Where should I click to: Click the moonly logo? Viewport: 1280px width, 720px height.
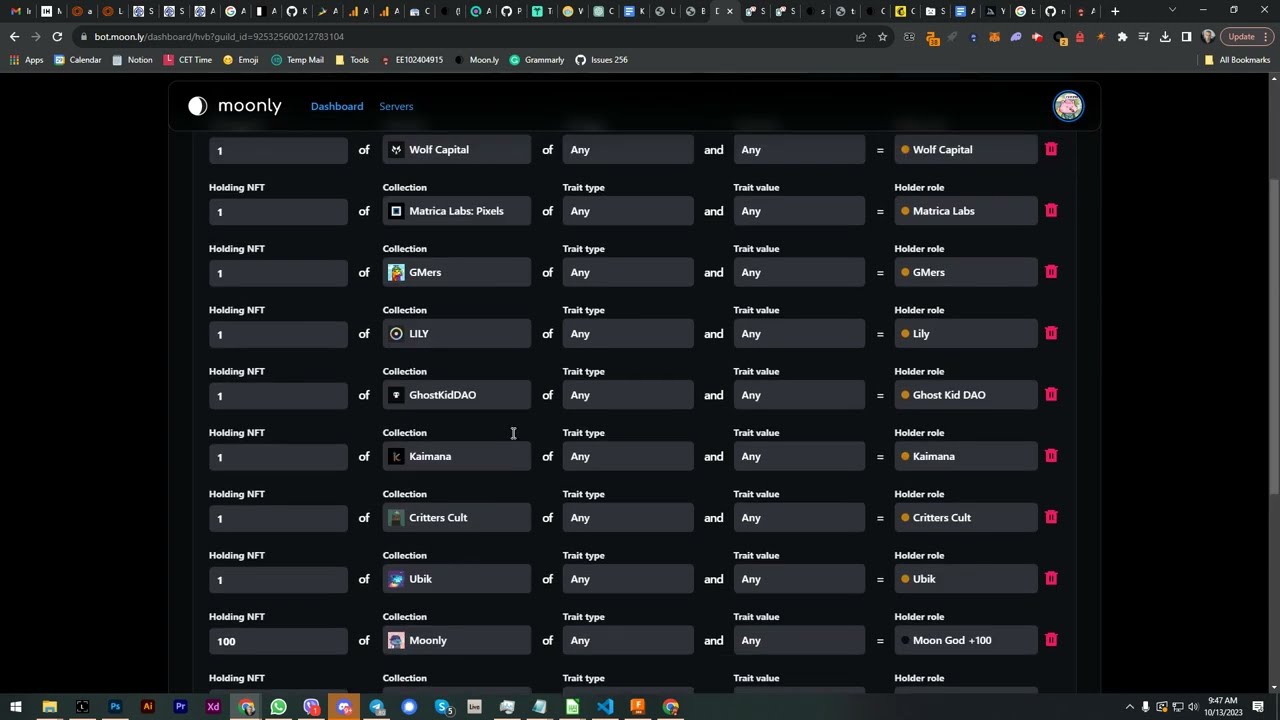click(x=235, y=106)
